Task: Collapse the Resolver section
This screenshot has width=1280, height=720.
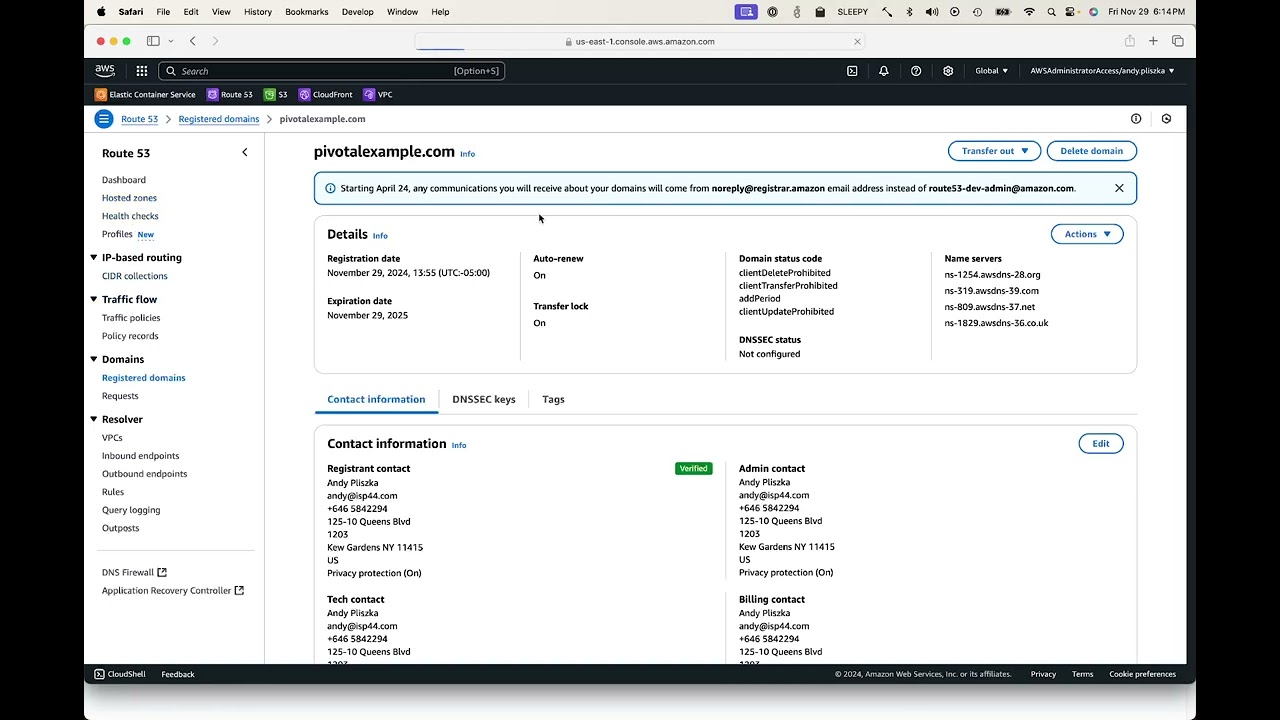Action: (x=94, y=420)
